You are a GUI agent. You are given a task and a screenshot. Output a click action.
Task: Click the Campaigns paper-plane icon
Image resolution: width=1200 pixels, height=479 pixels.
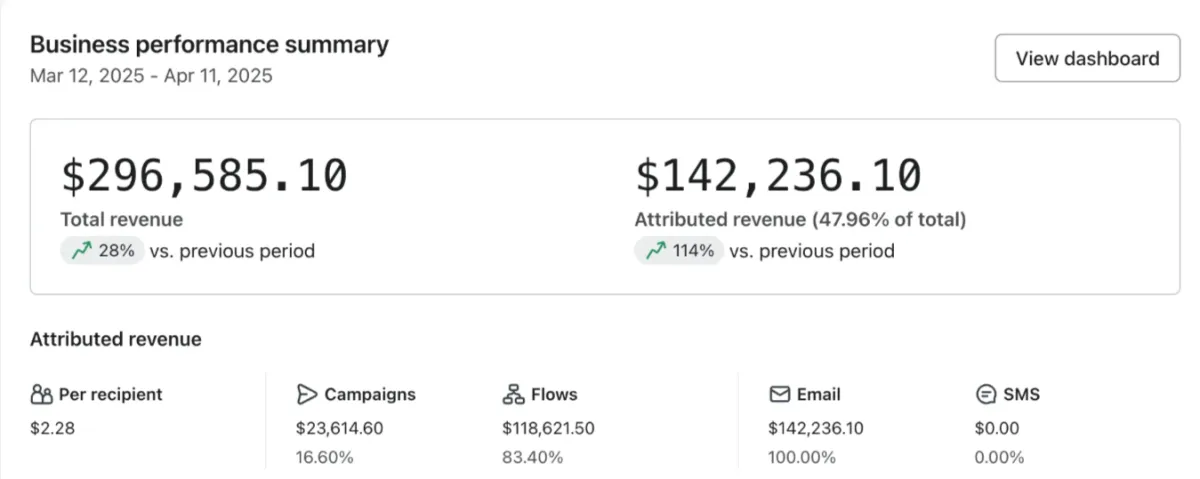307,394
